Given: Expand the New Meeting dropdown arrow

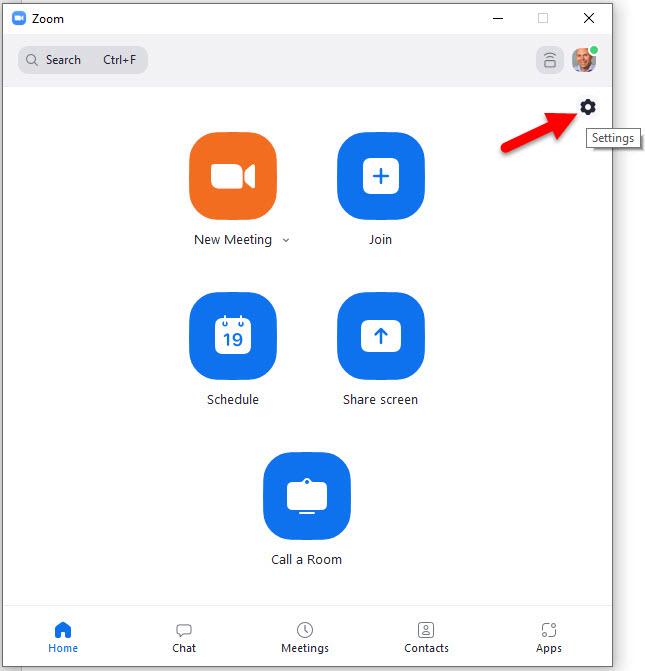Looking at the screenshot, I should coord(286,240).
